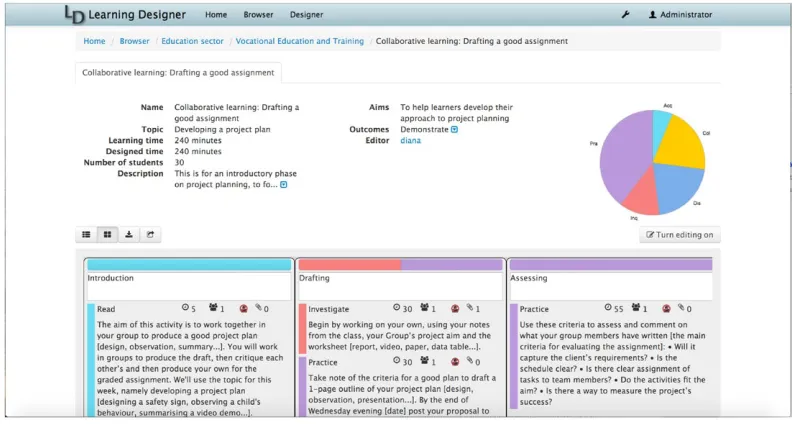Image resolution: width=792 pixels, height=424 pixels.
Task: Click the Administrator user icon
Action: click(x=653, y=15)
